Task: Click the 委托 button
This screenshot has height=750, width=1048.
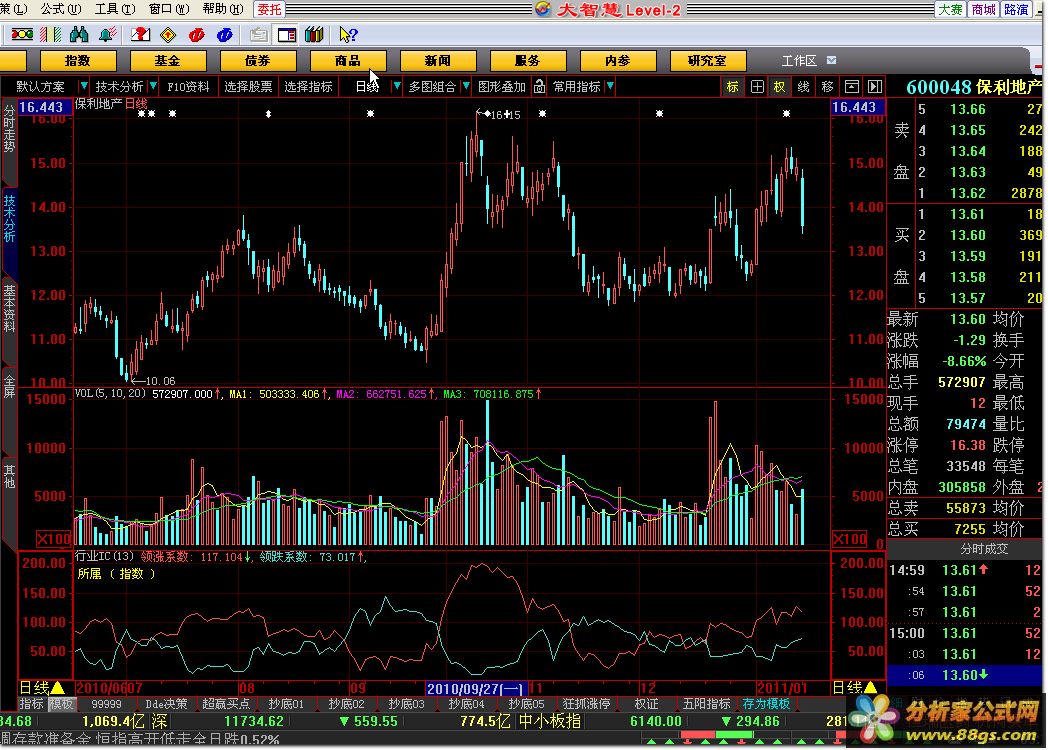Action: tap(269, 9)
